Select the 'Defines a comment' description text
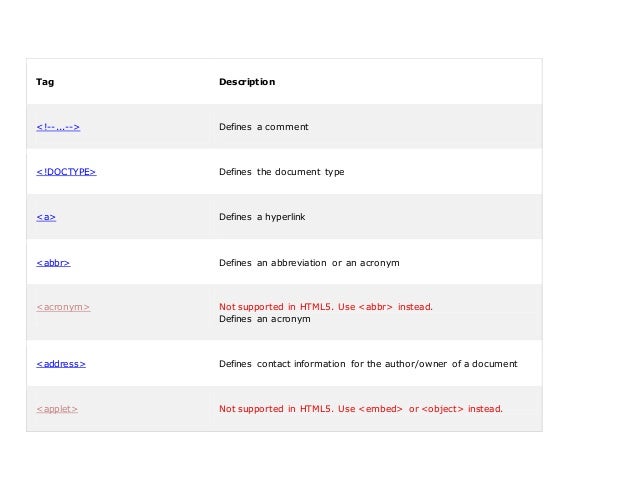Screen dimensions: 638x493 264,127
